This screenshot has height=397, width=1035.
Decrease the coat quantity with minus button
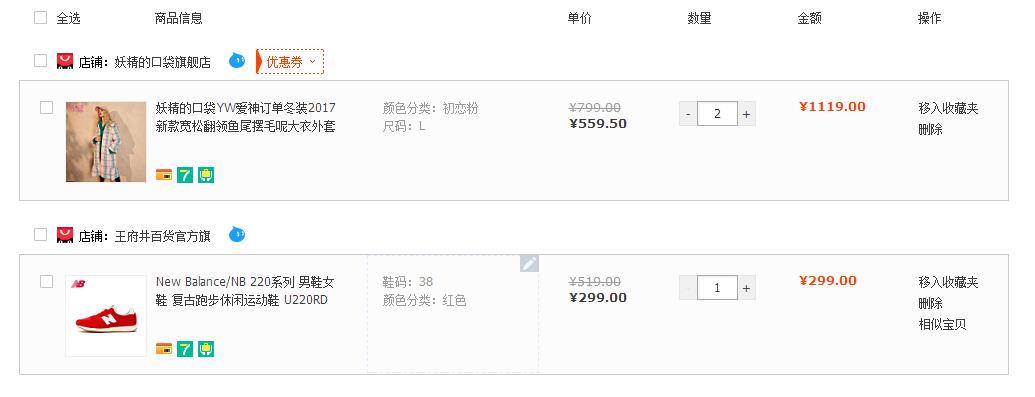(x=688, y=114)
